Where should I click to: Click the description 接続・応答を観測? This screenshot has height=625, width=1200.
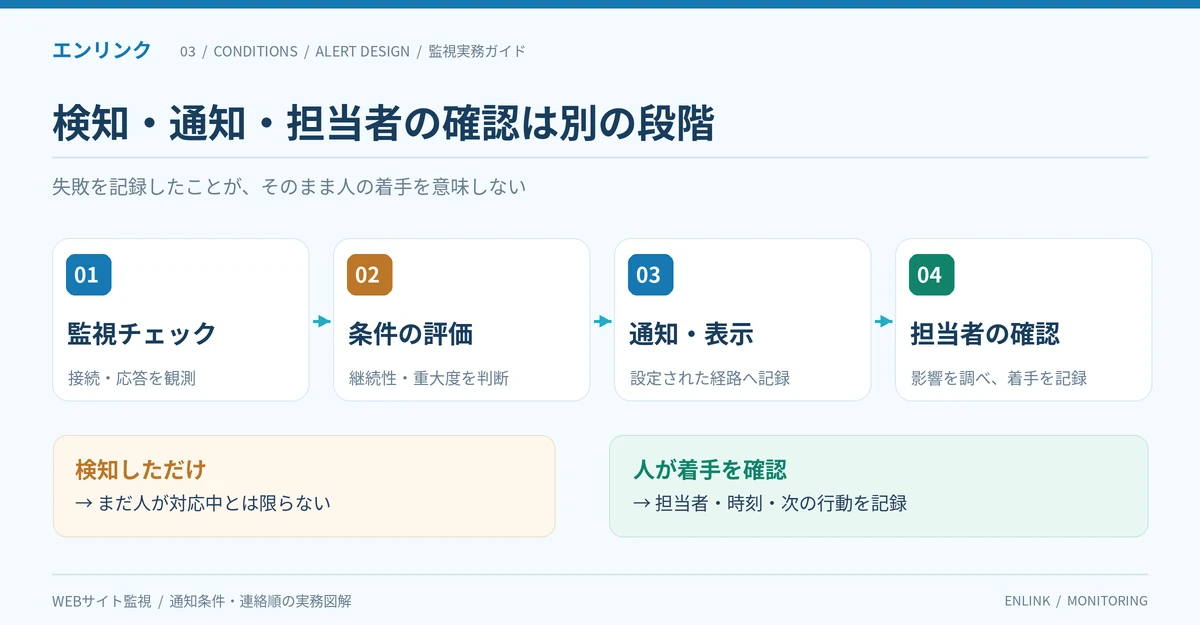(132, 378)
